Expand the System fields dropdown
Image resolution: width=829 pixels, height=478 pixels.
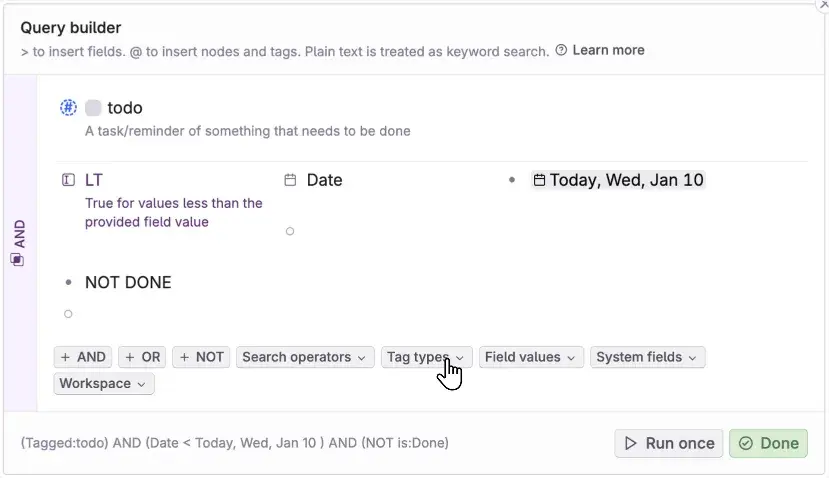(x=647, y=357)
